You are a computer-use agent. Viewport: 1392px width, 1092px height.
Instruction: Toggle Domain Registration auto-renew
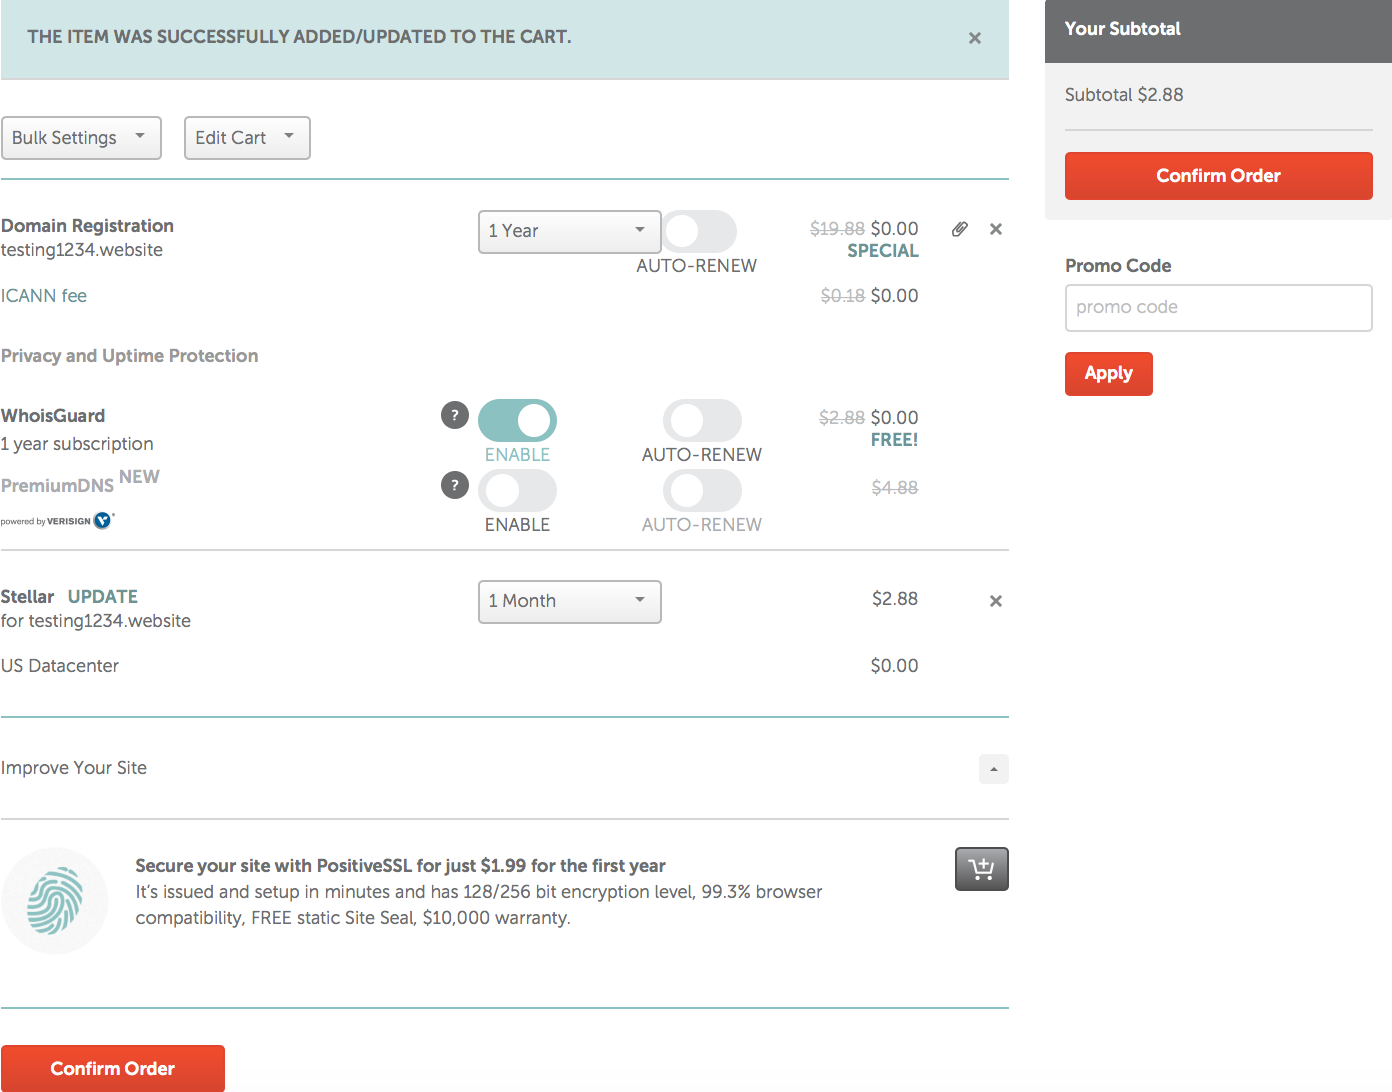pyautogui.click(x=700, y=231)
